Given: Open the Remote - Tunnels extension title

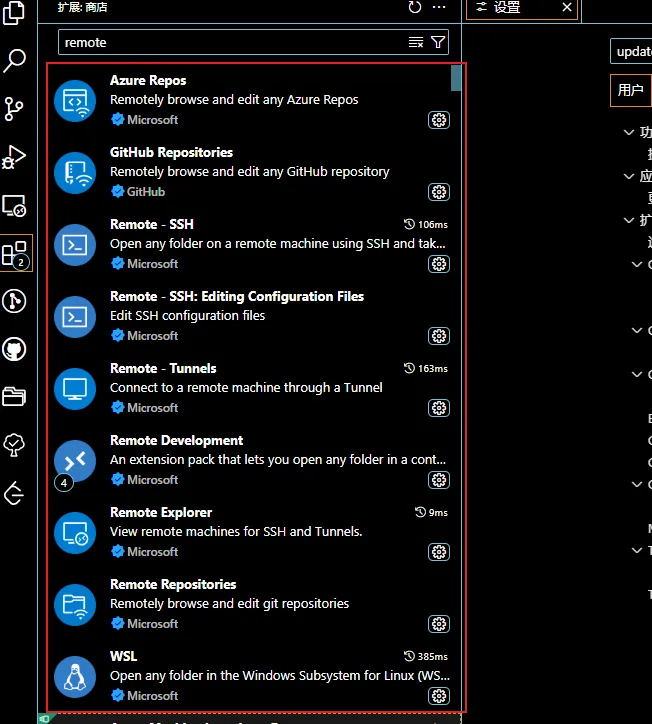Looking at the screenshot, I should point(163,368).
